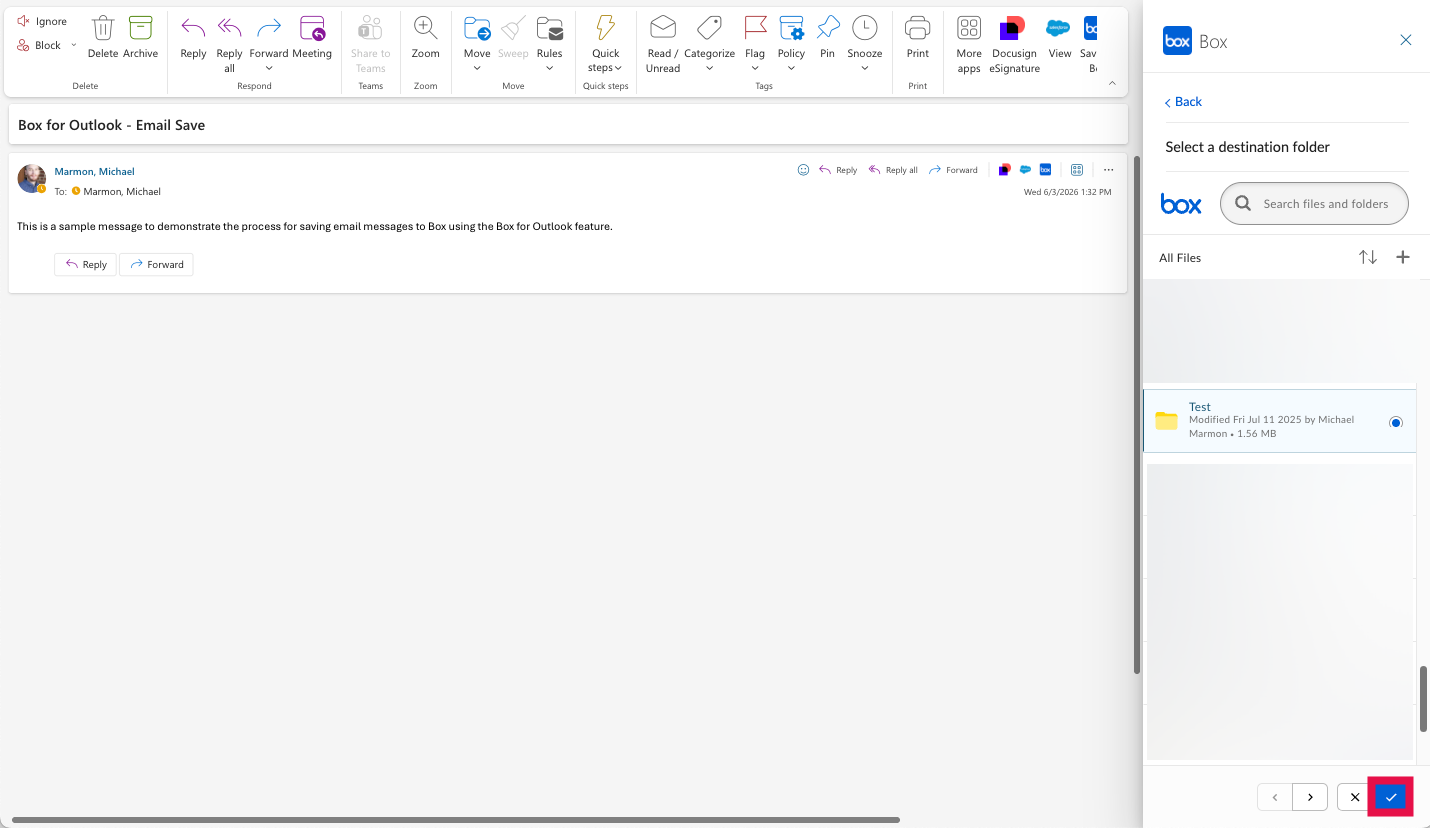Click the Snooze clock icon
The image size is (1430, 828).
[x=864, y=28]
